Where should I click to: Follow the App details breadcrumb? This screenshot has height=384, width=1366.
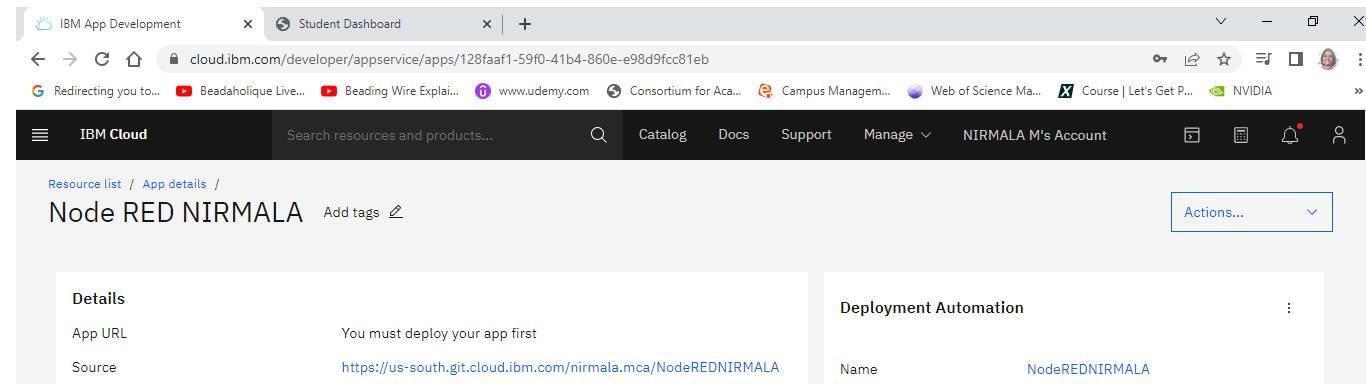click(174, 184)
